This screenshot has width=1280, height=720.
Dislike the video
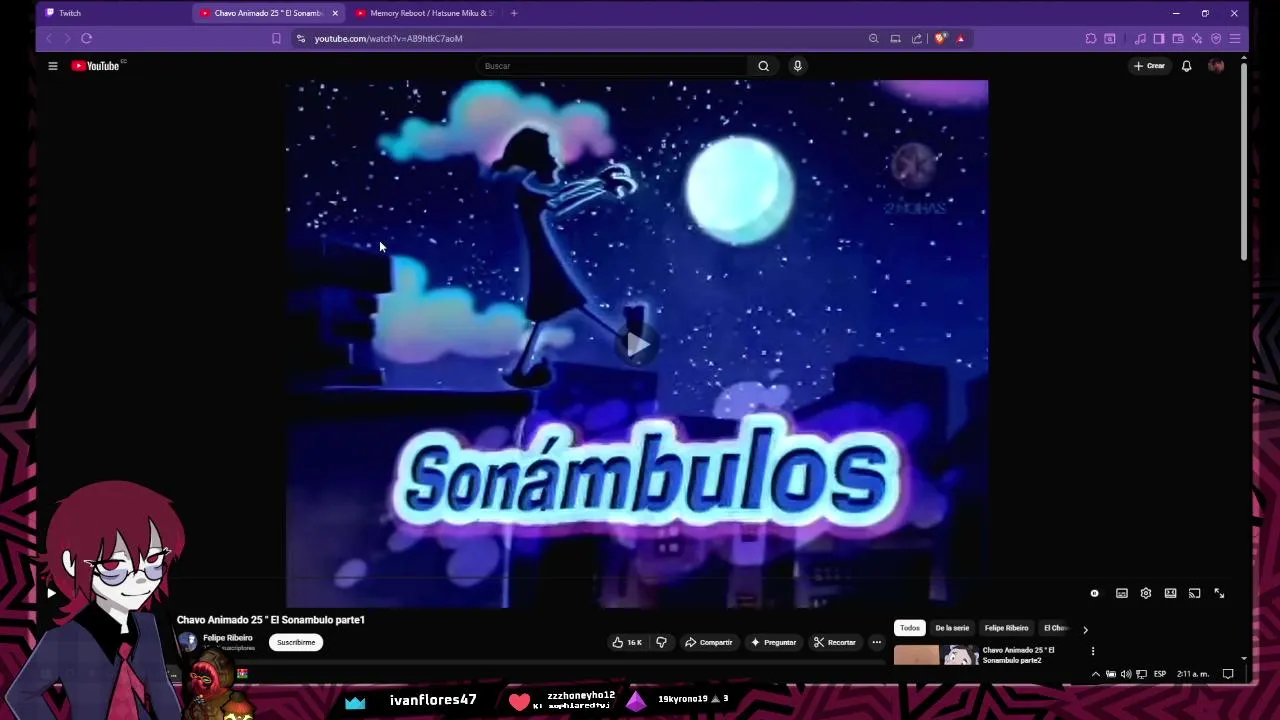click(x=661, y=642)
